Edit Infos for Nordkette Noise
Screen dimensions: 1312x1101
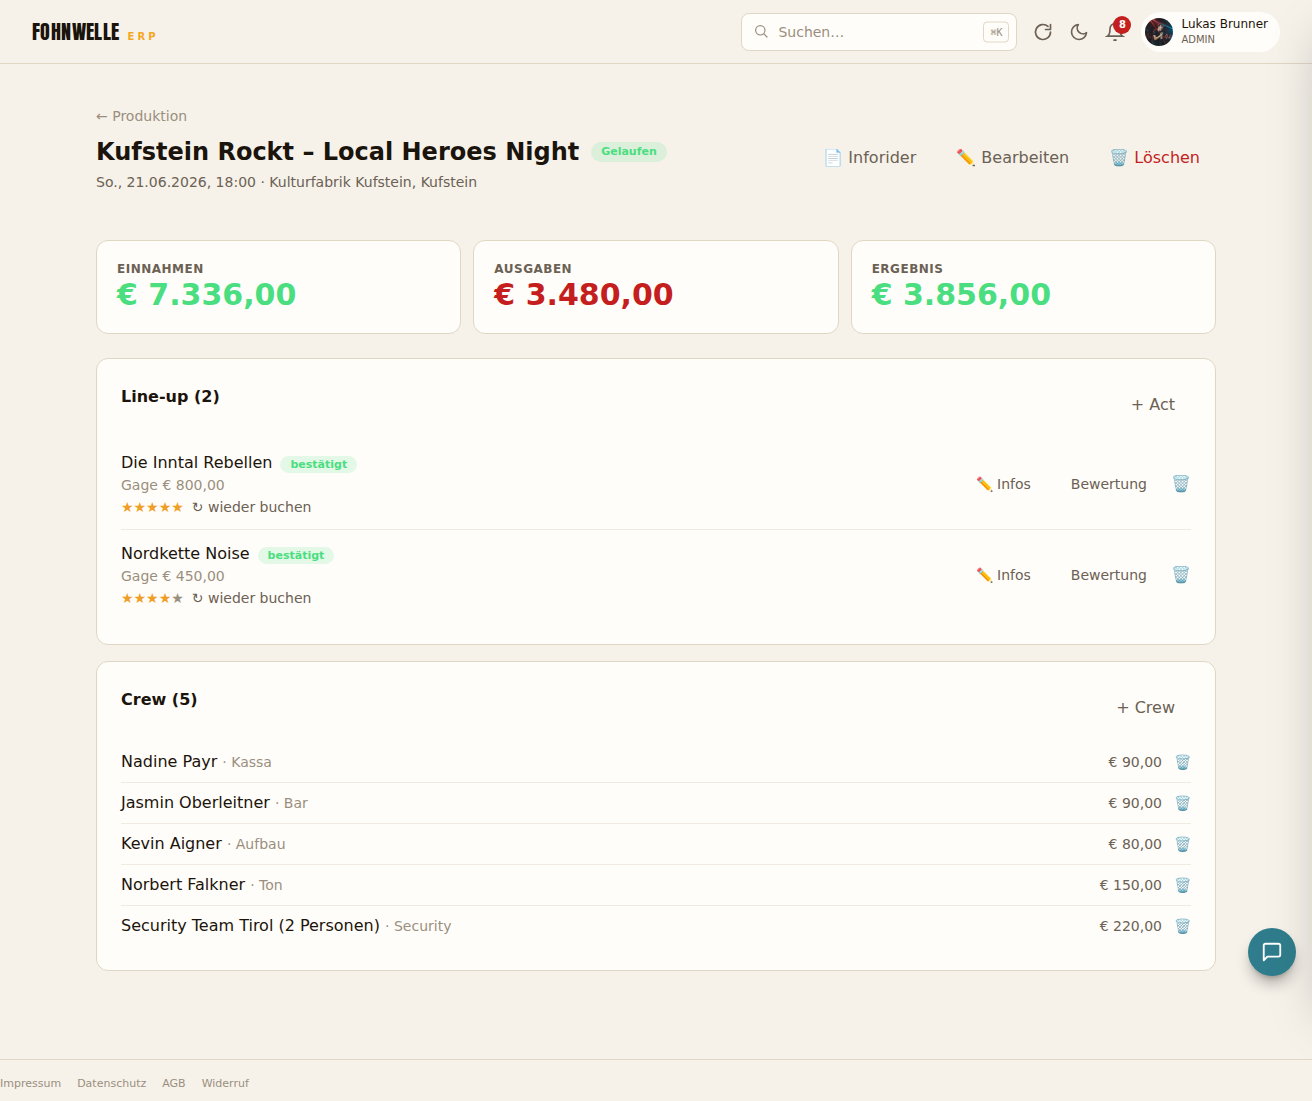click(1004, 575)
